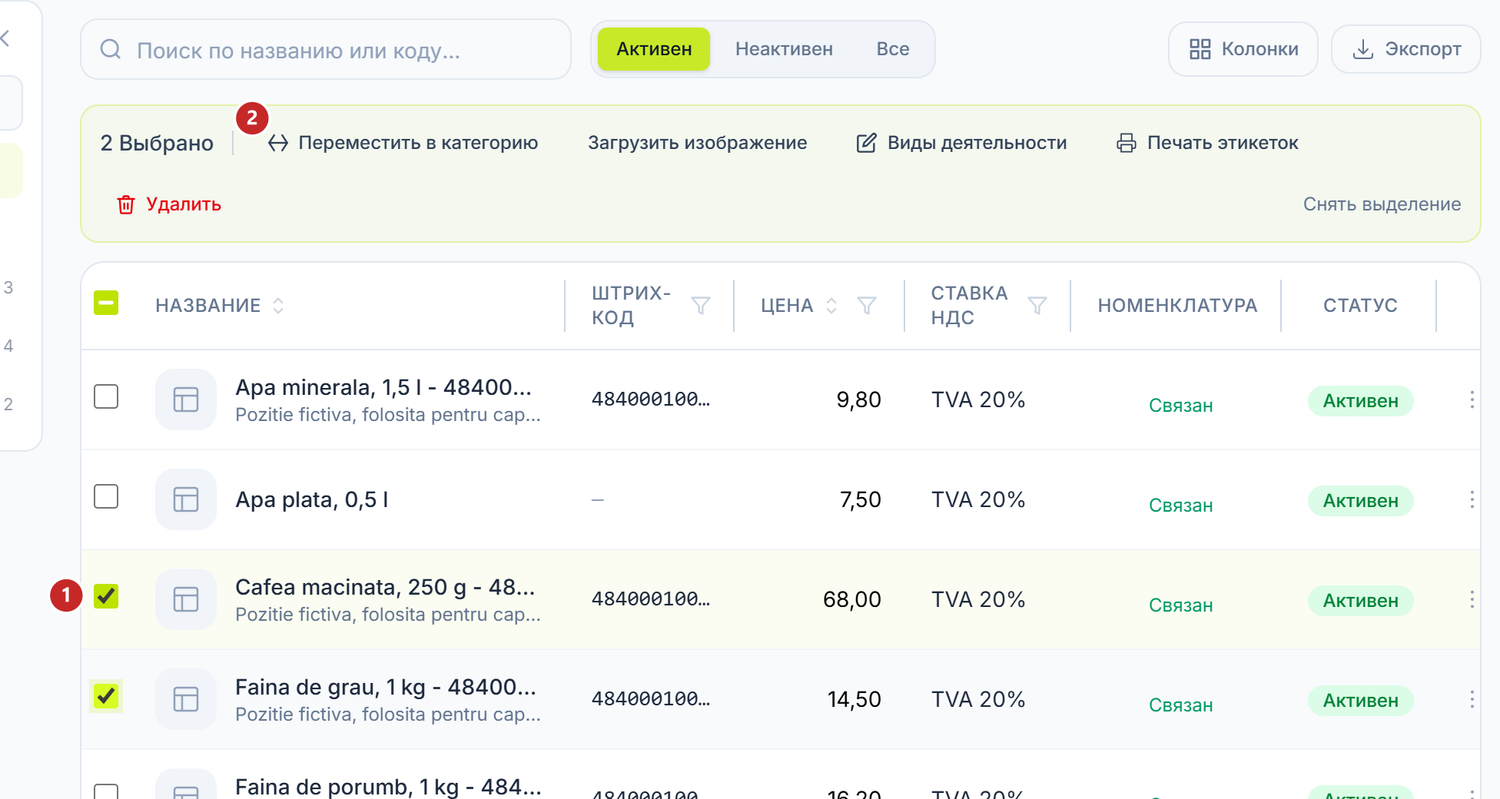The height and width of the screenshot is (799, 1500).
Task: Click the Статус column header
Action: pos(1360,306)
